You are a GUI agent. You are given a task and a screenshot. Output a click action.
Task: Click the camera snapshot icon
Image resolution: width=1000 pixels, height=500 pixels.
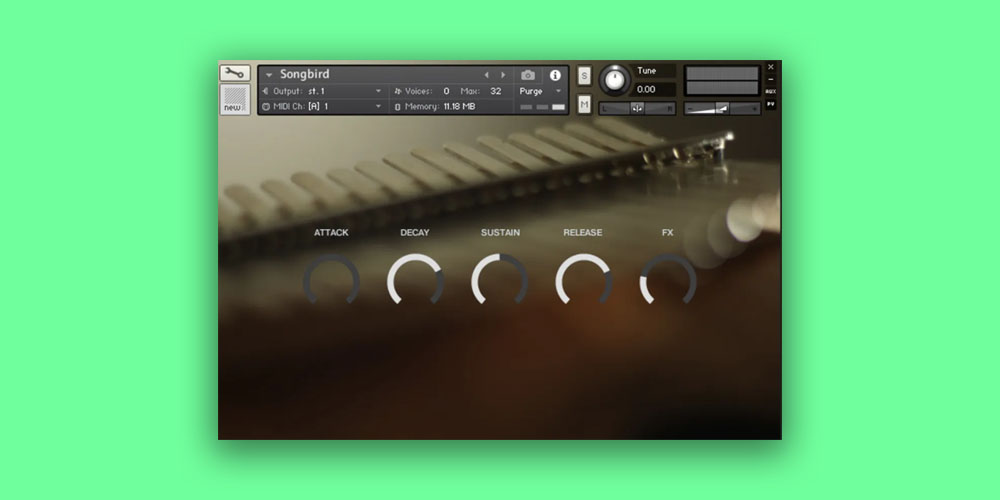[528, 75]
